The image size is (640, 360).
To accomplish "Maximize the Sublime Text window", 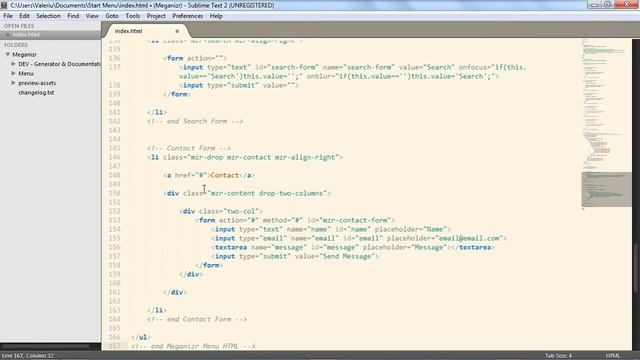I will point(607,4).
